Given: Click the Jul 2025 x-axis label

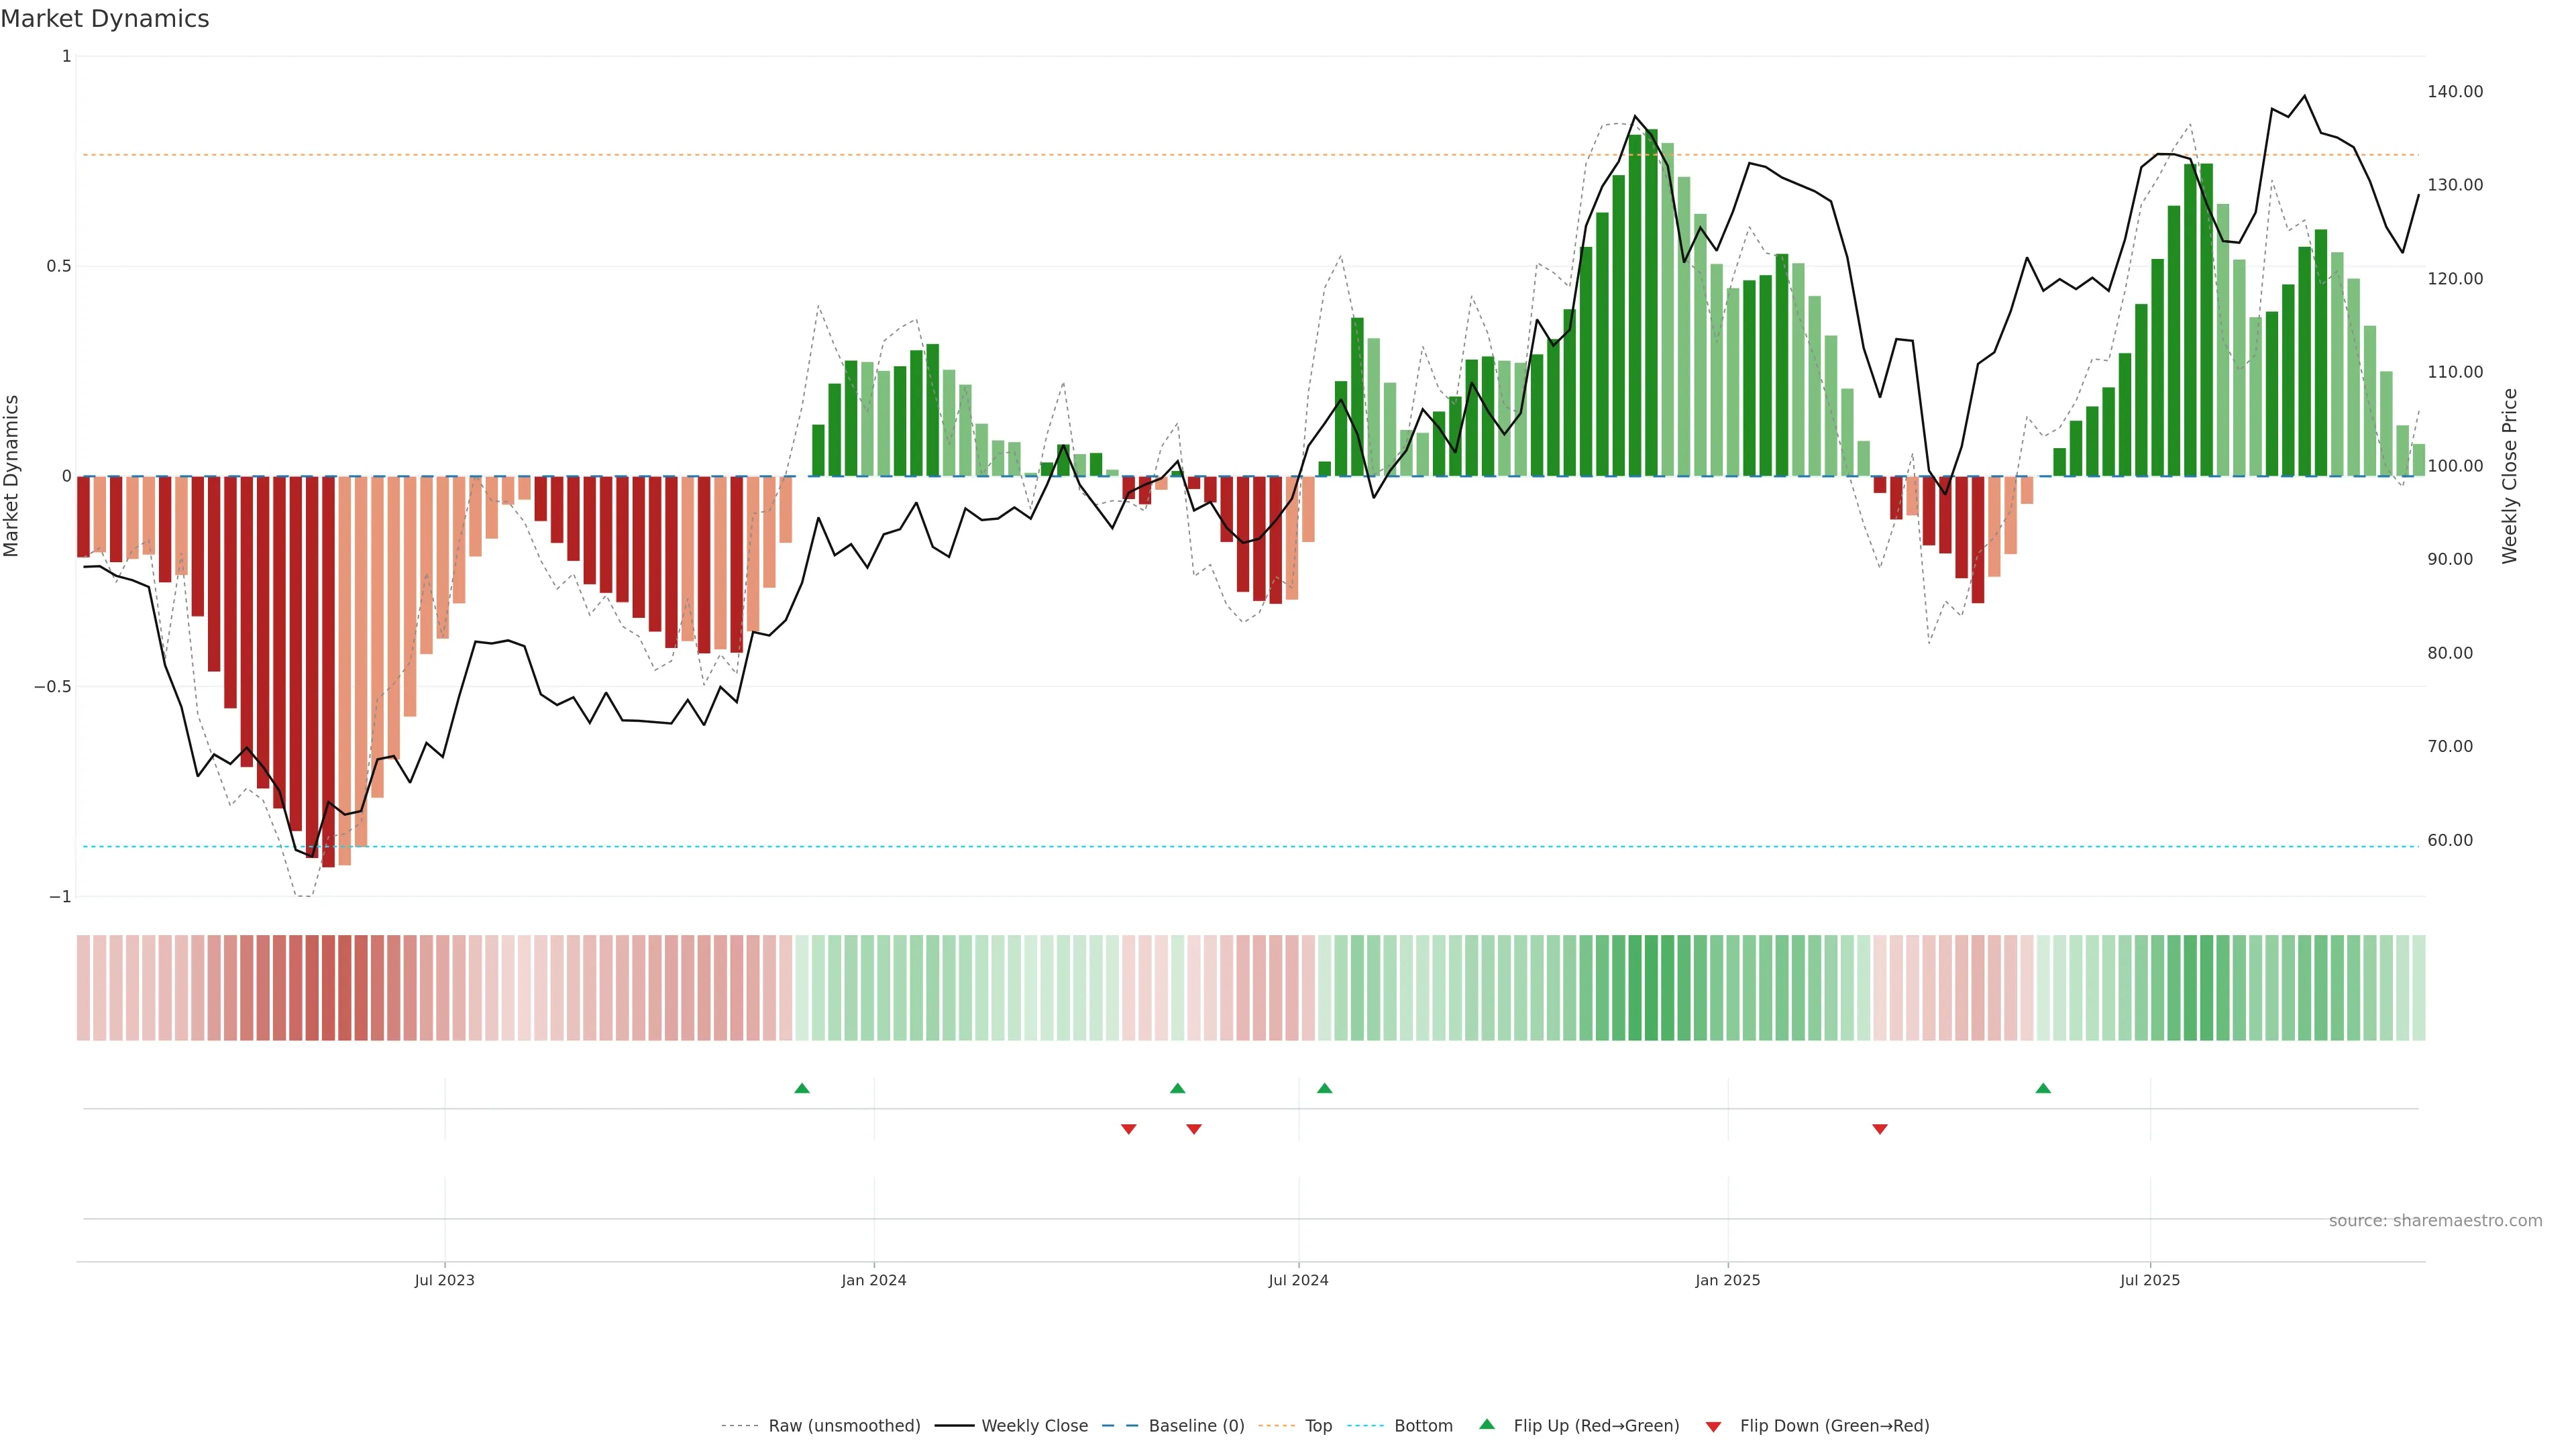Looking at the screenshot, I should (x=2149, y=1280).
